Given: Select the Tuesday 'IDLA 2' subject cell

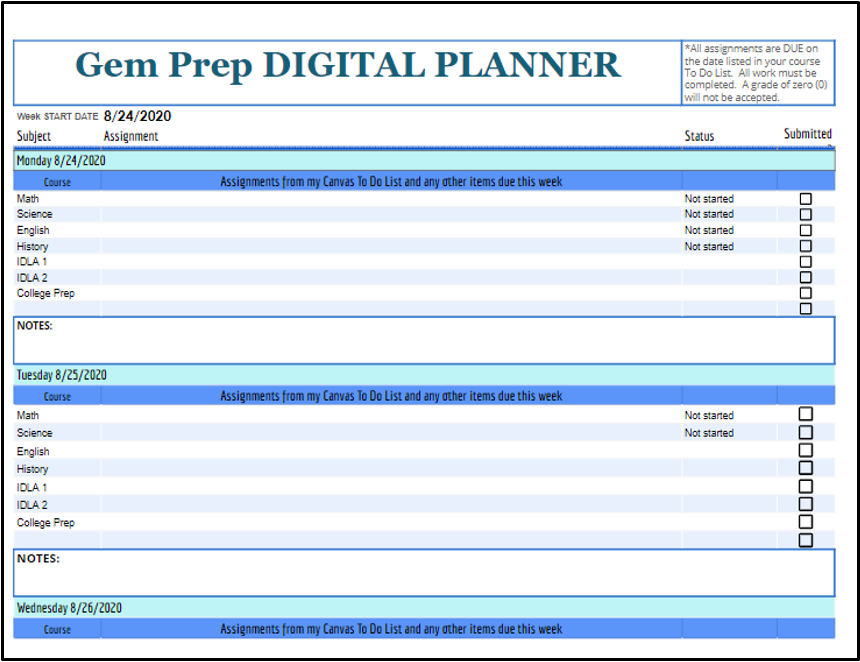Looking at the screenshot, I should point(57,504).
